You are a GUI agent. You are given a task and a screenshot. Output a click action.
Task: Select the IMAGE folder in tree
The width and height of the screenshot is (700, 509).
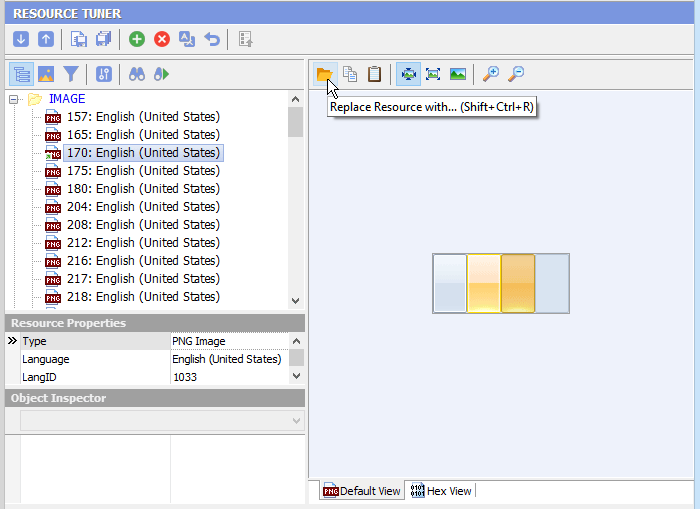pos(67,99)
